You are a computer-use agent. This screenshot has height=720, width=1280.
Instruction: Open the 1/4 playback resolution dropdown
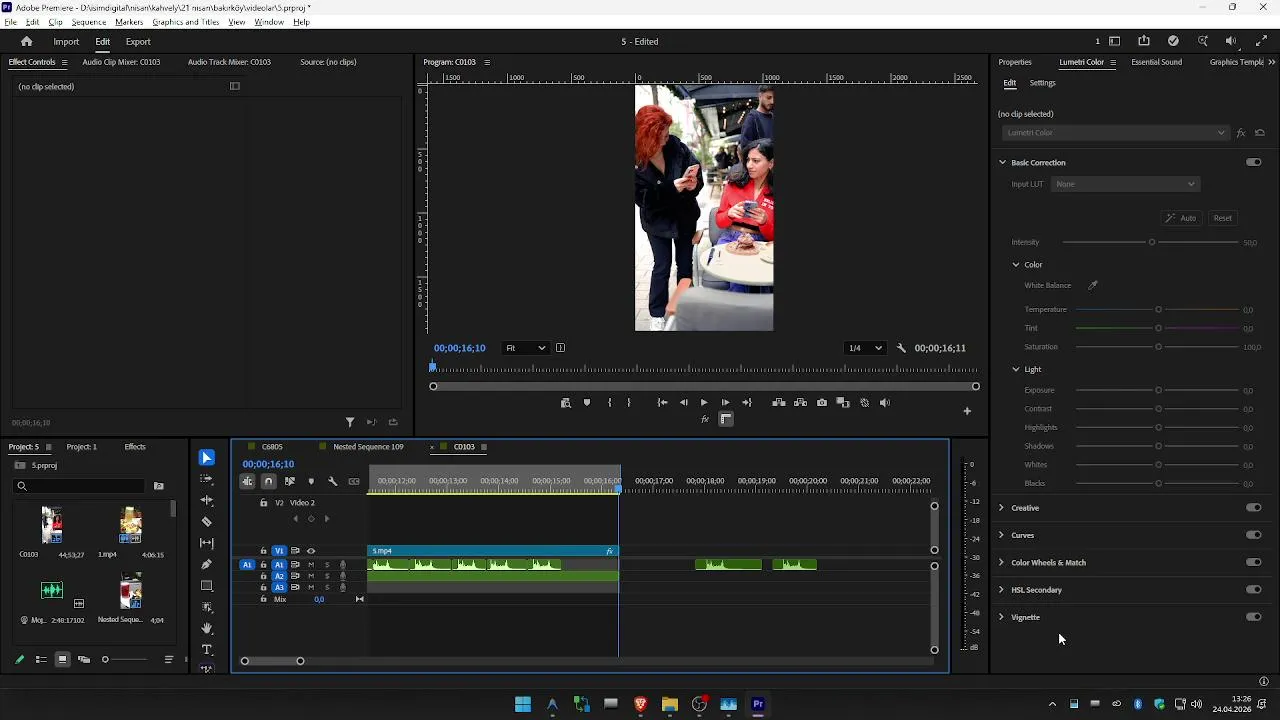pos(865,348)
